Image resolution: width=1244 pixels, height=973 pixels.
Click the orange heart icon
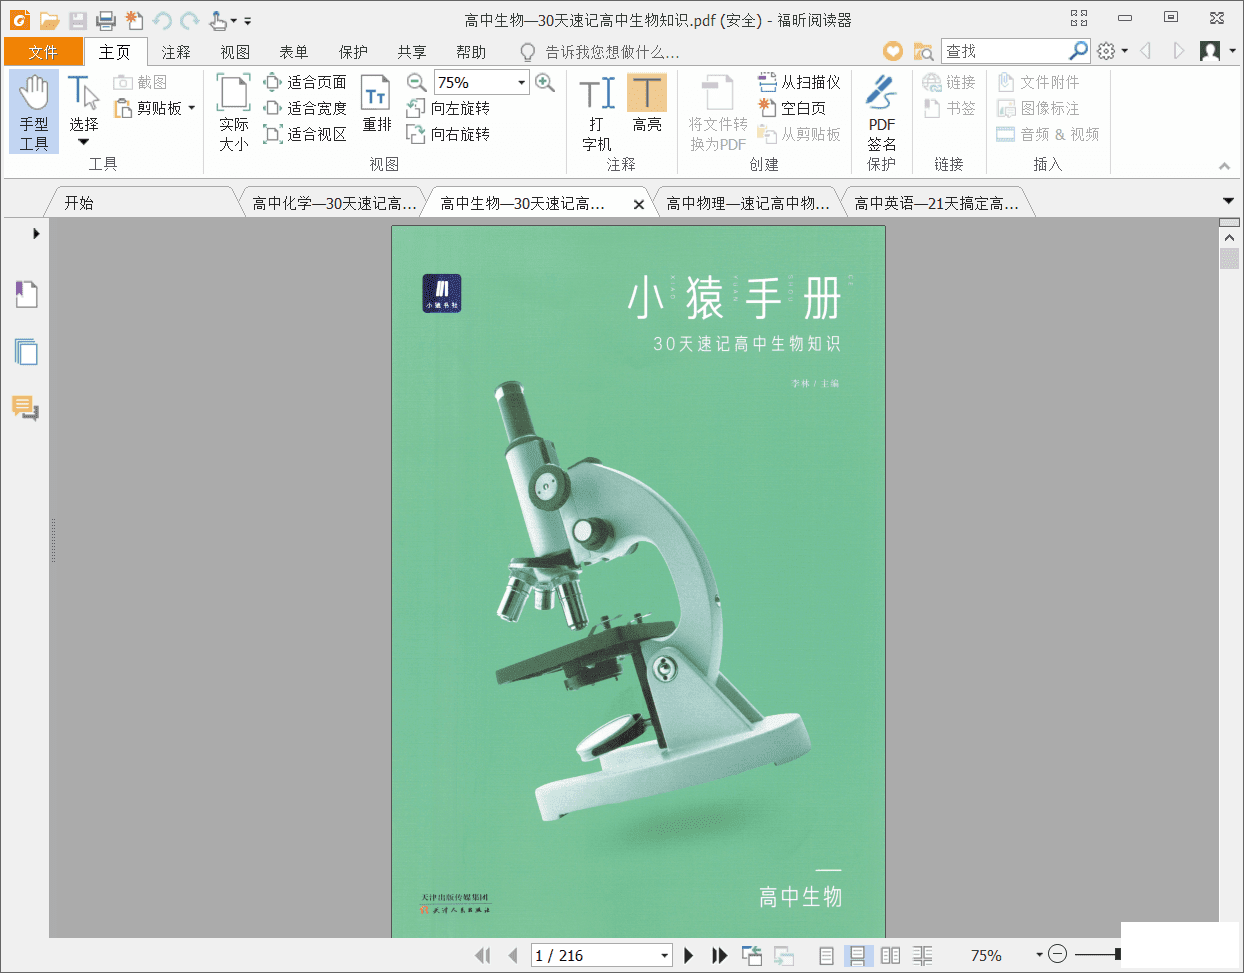point(893,51)
